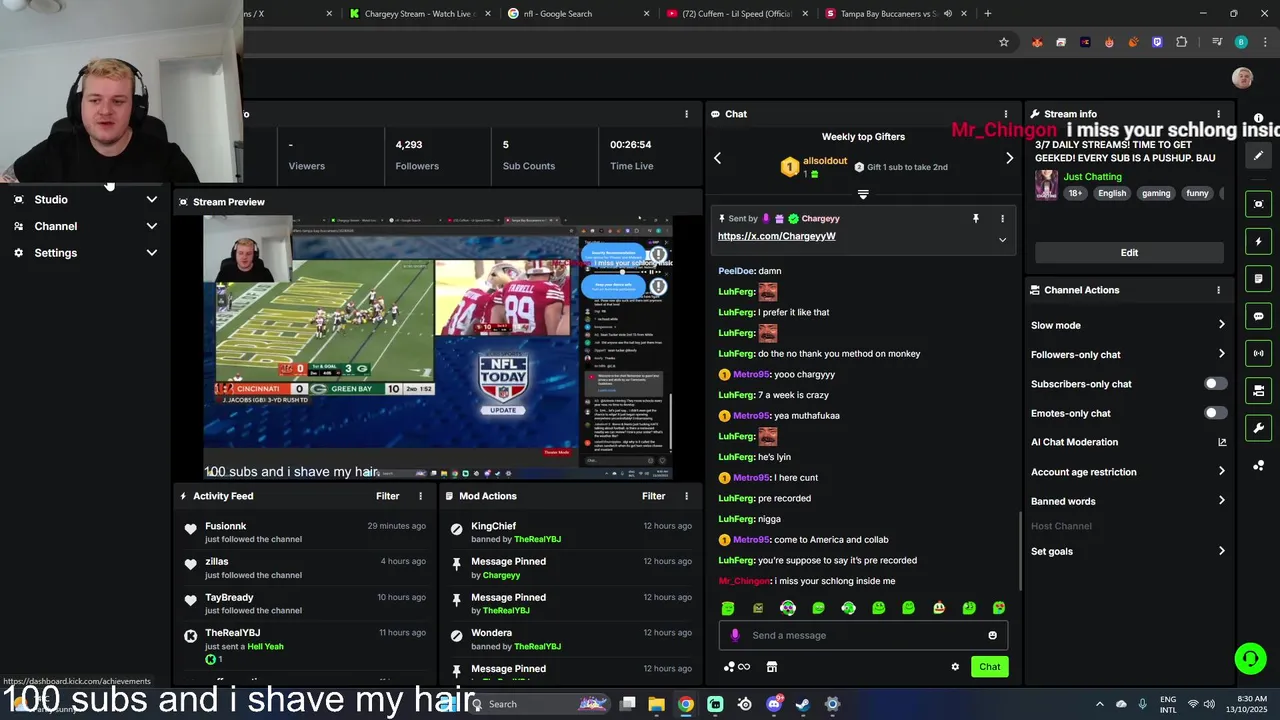Click the lightning bolt icon in right sidebar
This screenshot has width=1280, height=720.
click(1258, 241)
